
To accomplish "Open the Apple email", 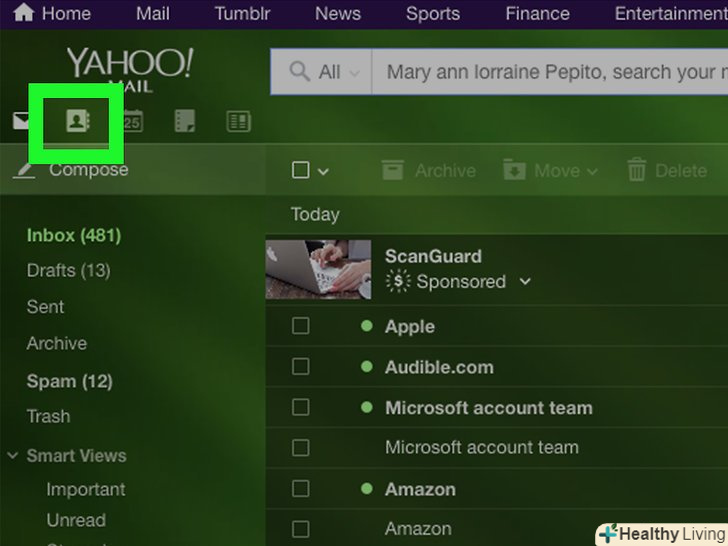I will point(497,326).
